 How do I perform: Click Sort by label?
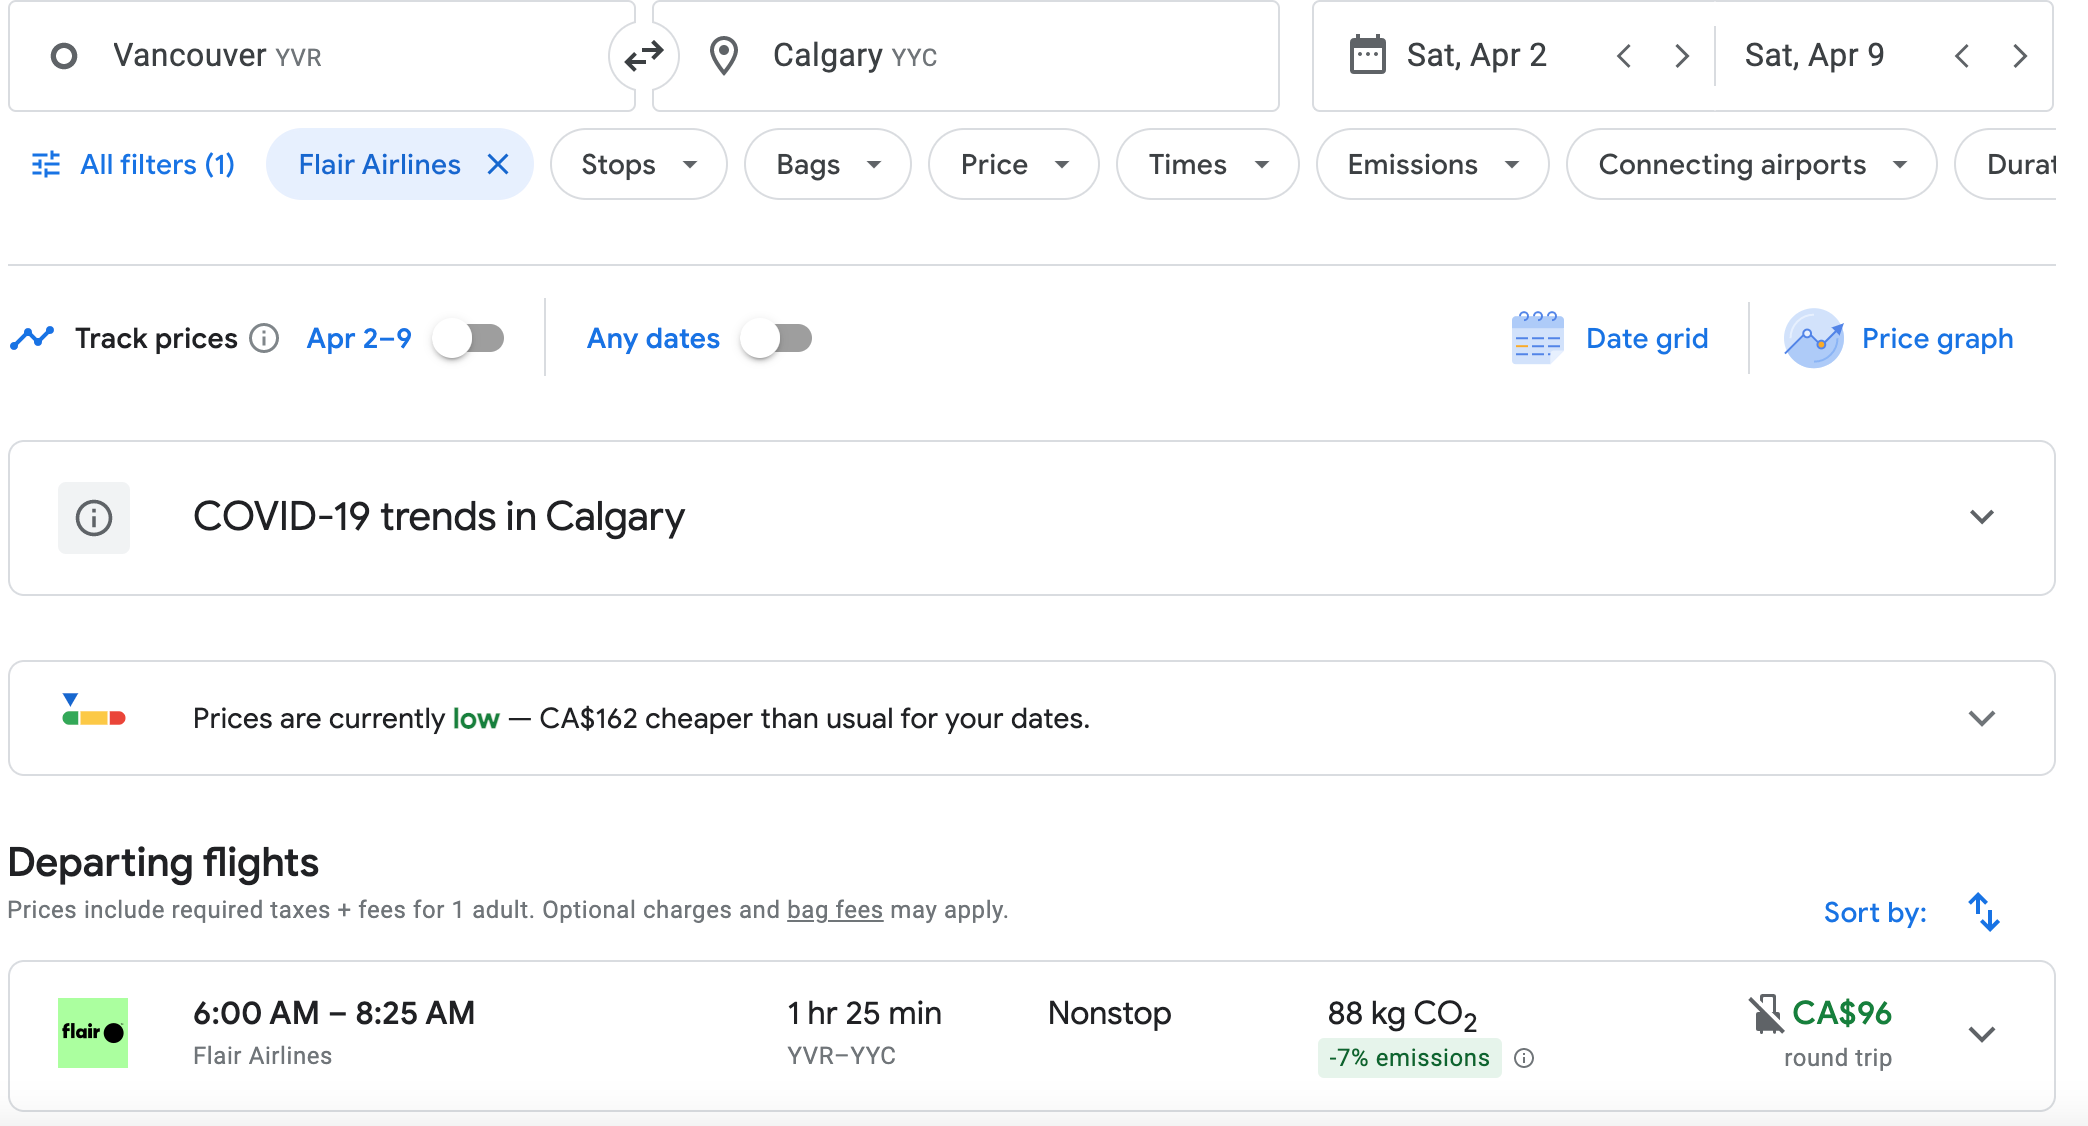click(x=1875, y=912)
